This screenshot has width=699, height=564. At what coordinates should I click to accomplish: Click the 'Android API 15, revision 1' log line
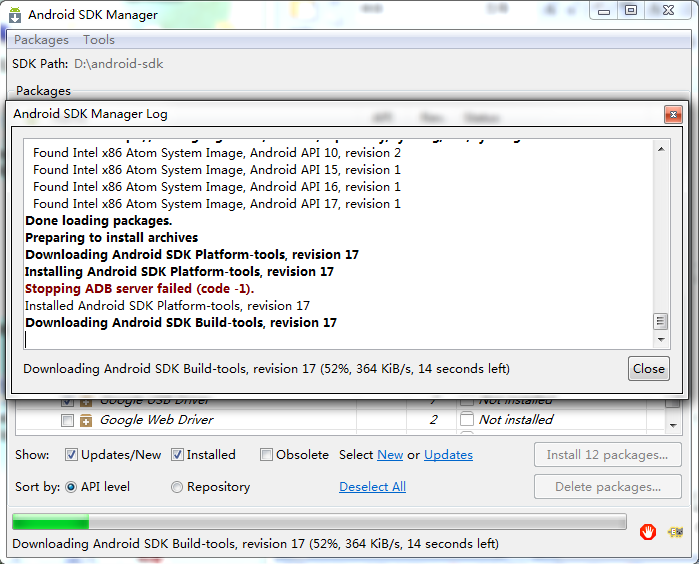(x=217, y=170)
